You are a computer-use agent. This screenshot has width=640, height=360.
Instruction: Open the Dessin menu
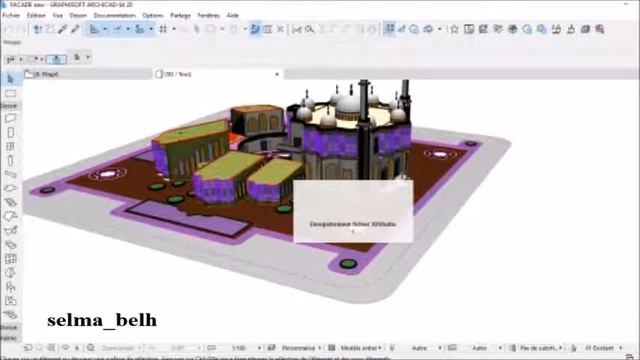coord(78,16)
